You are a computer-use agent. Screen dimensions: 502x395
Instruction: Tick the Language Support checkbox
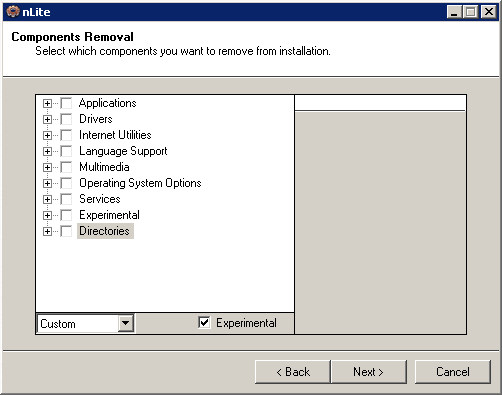(66, 151)
